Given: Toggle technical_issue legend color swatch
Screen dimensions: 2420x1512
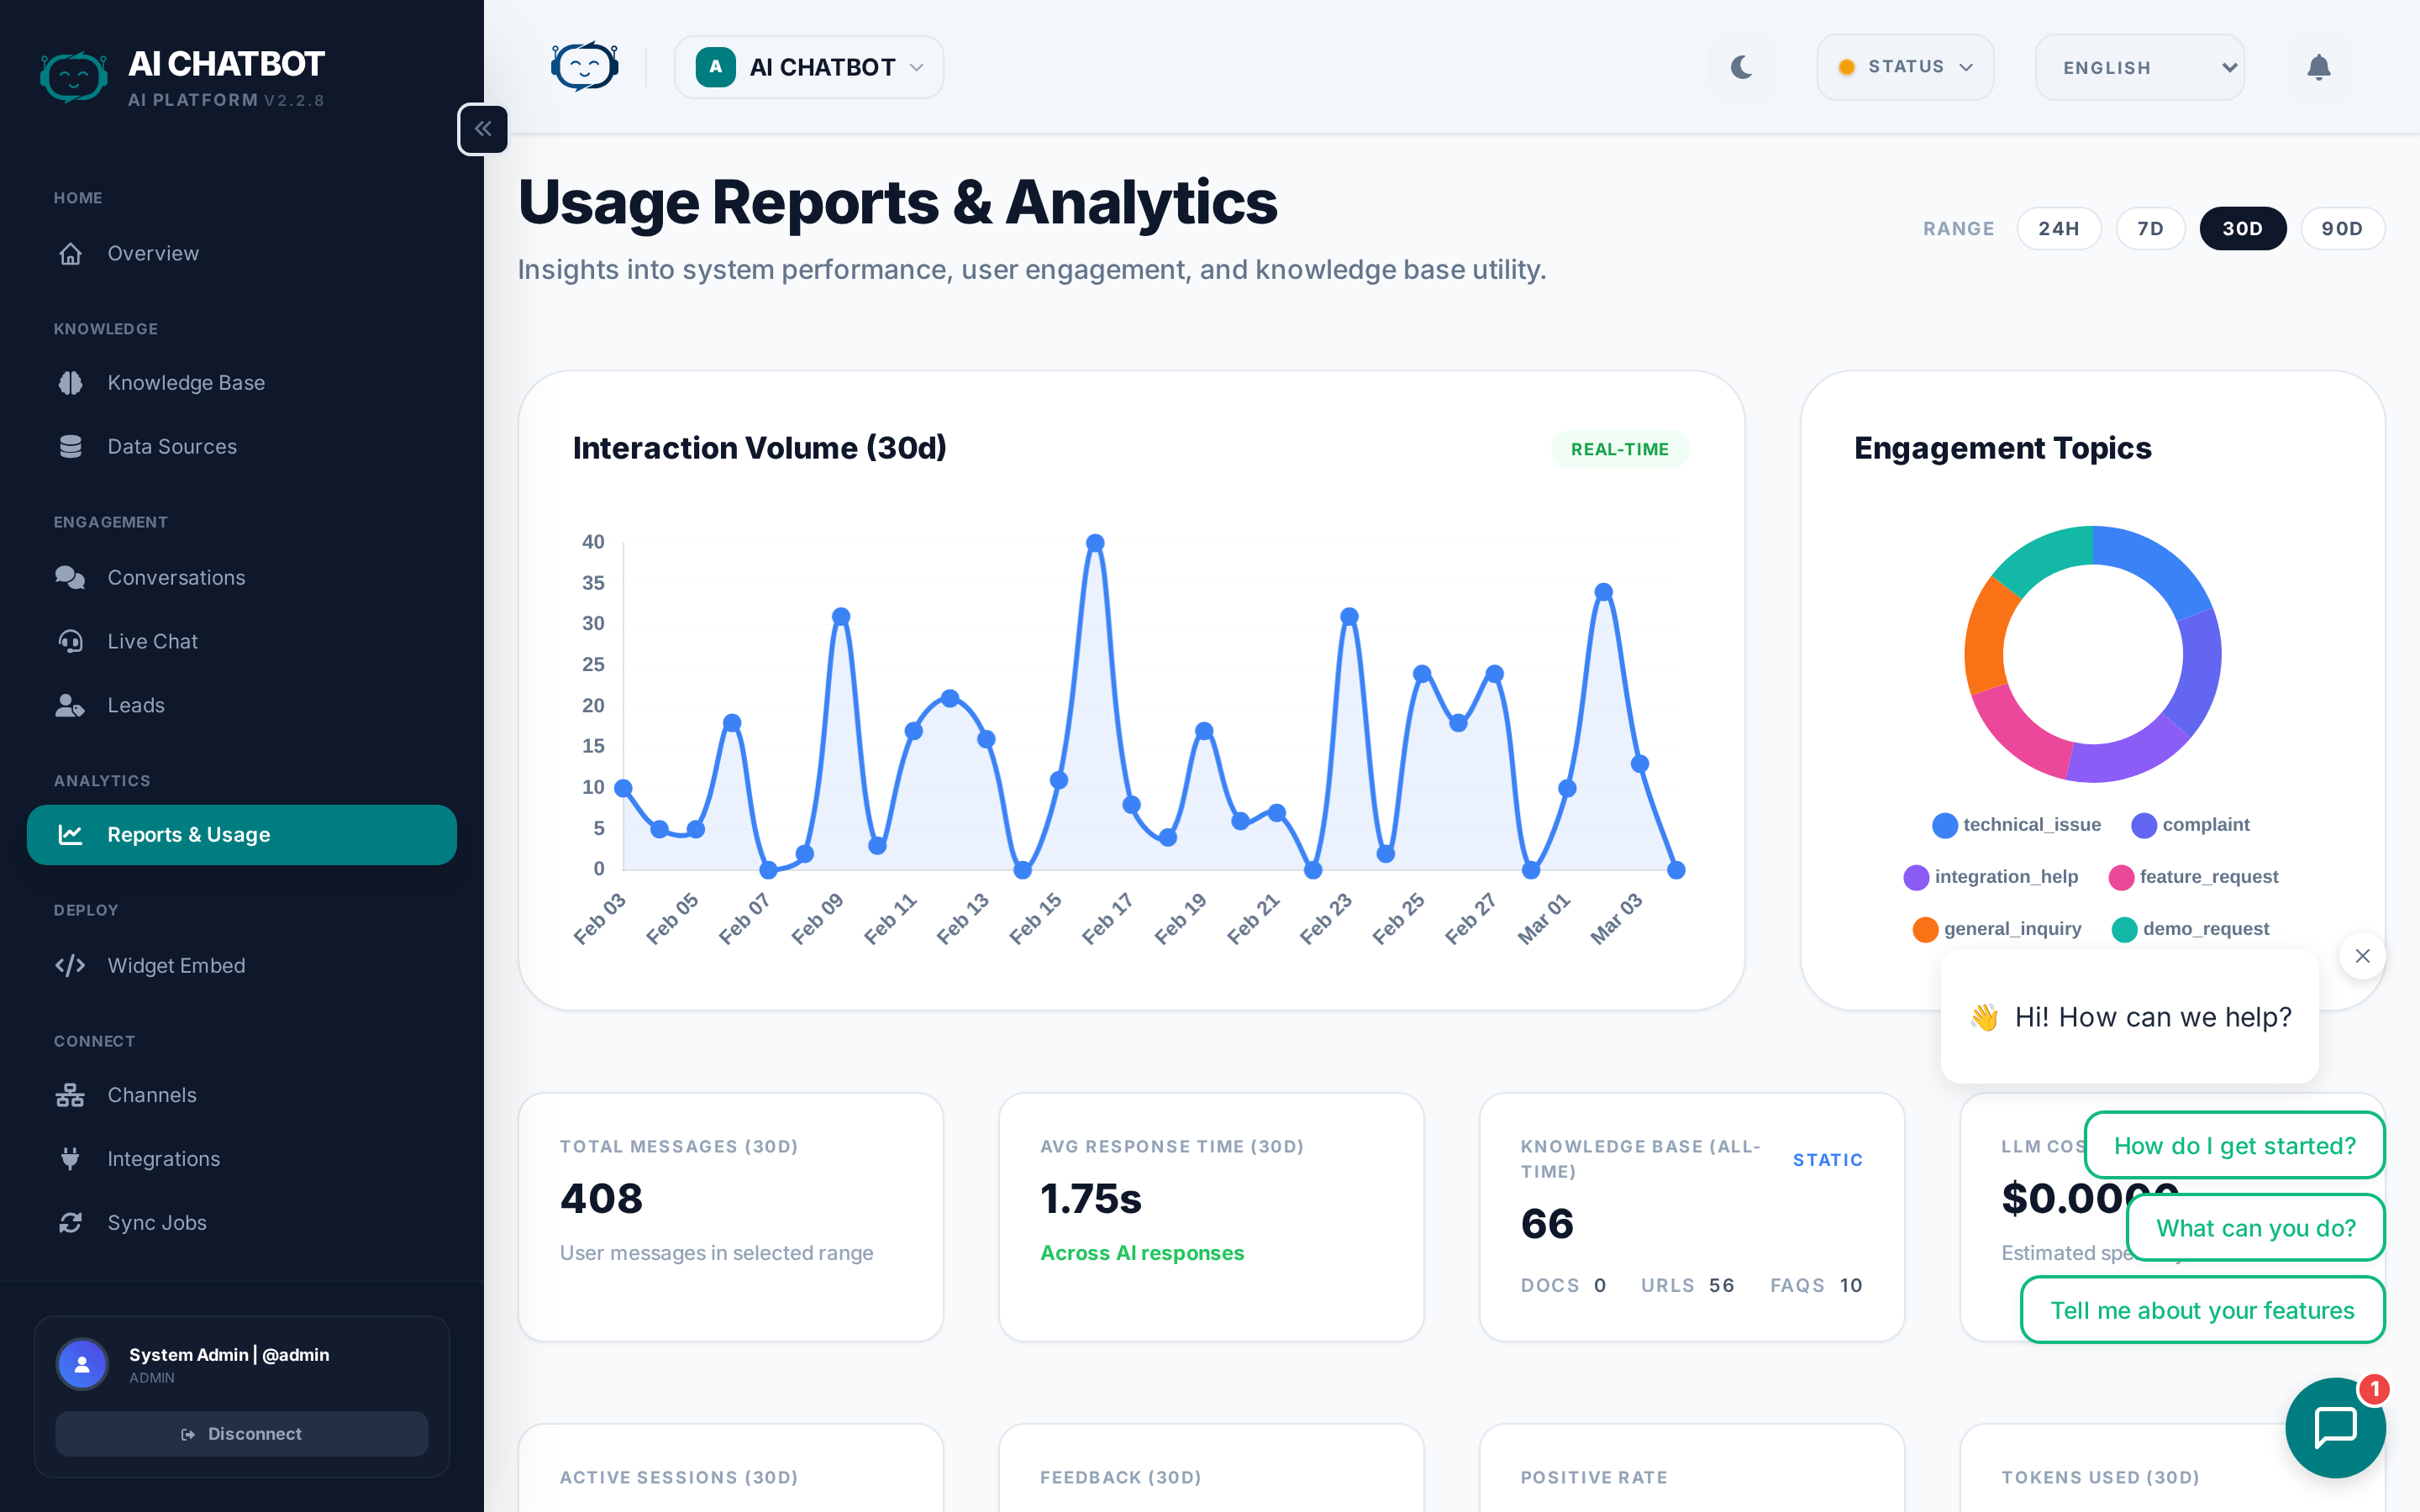Looking at the screenshot, I should tap(1944, 825).
